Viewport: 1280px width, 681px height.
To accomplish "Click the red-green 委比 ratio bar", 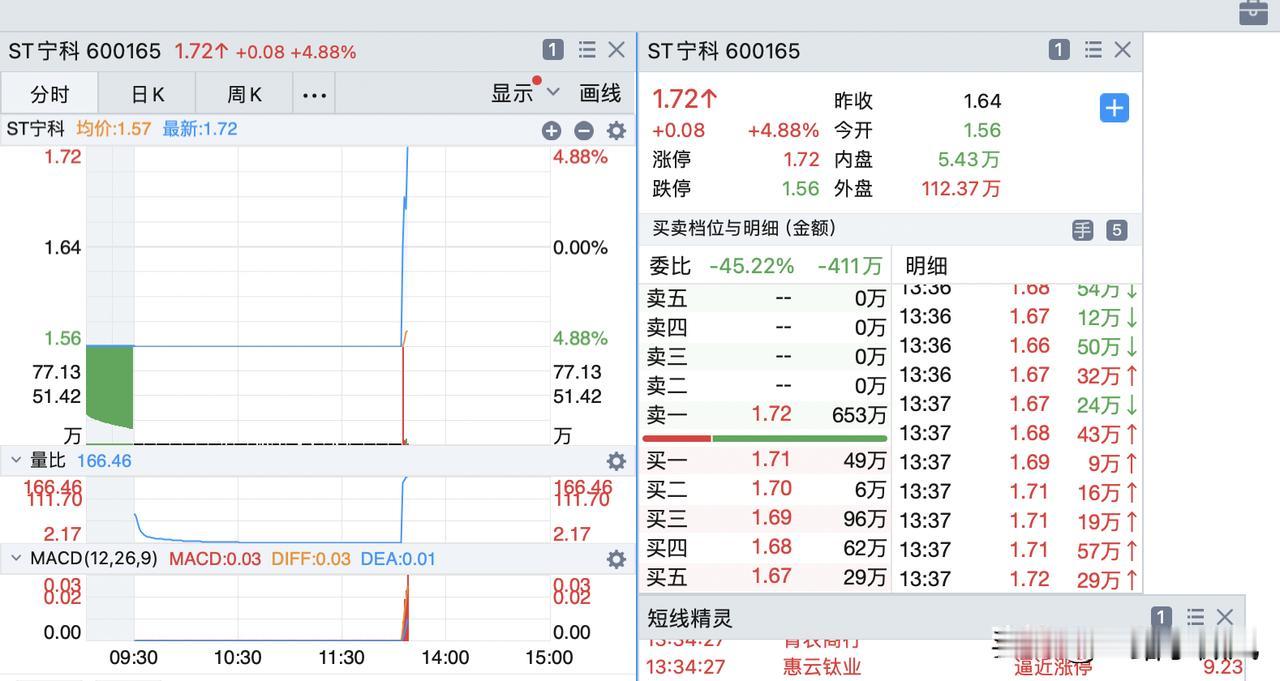I will point(765,438).
